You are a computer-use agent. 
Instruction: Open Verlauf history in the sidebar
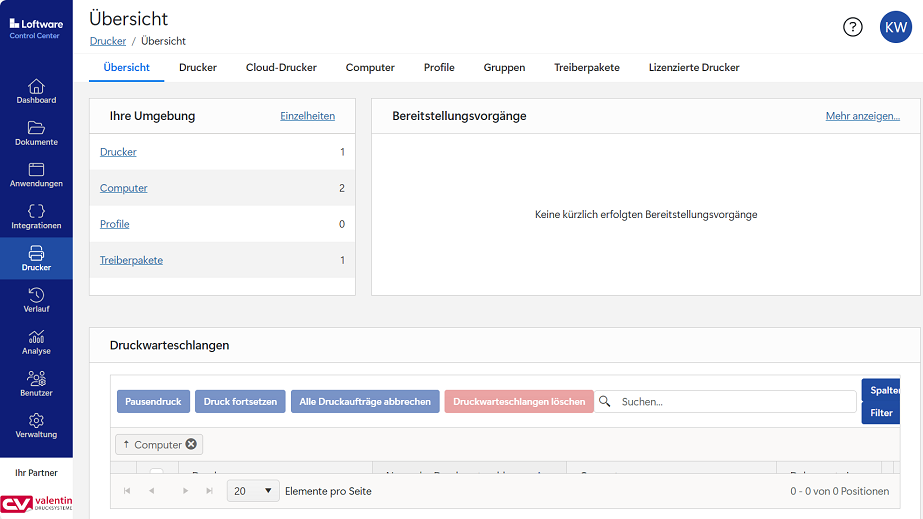pos(36,300)
